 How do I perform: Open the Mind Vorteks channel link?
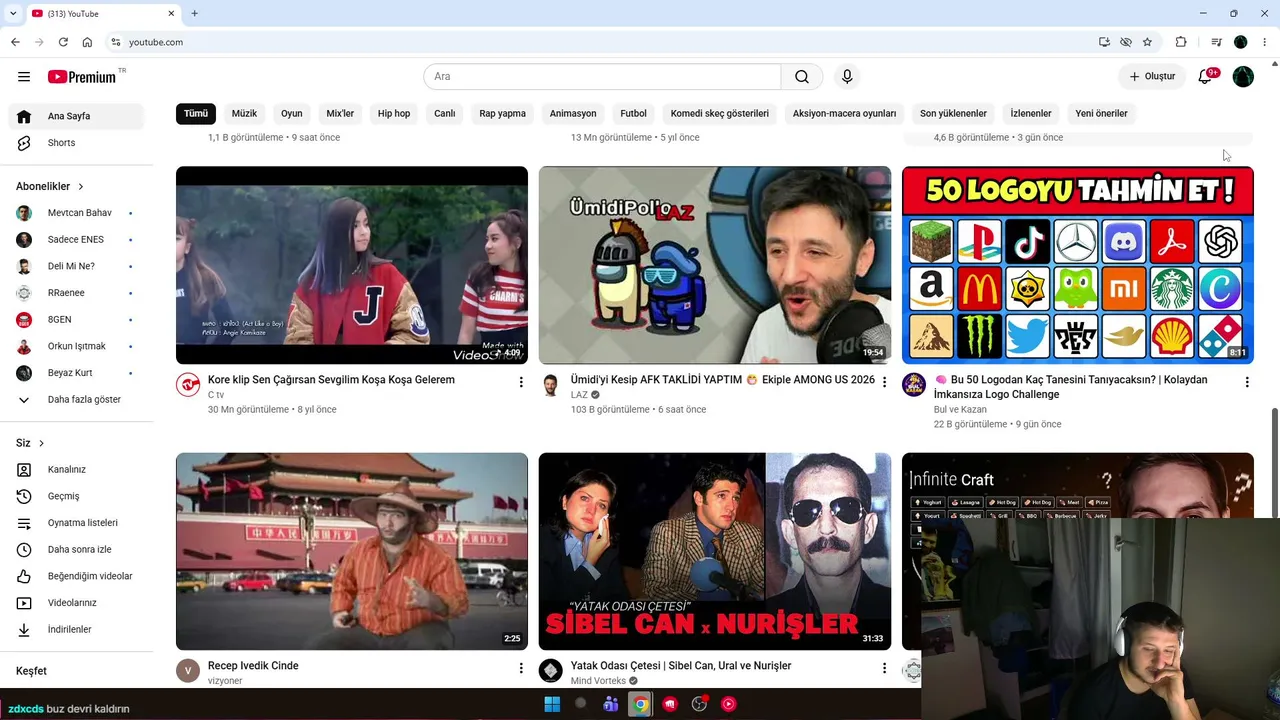click(598, 681)
